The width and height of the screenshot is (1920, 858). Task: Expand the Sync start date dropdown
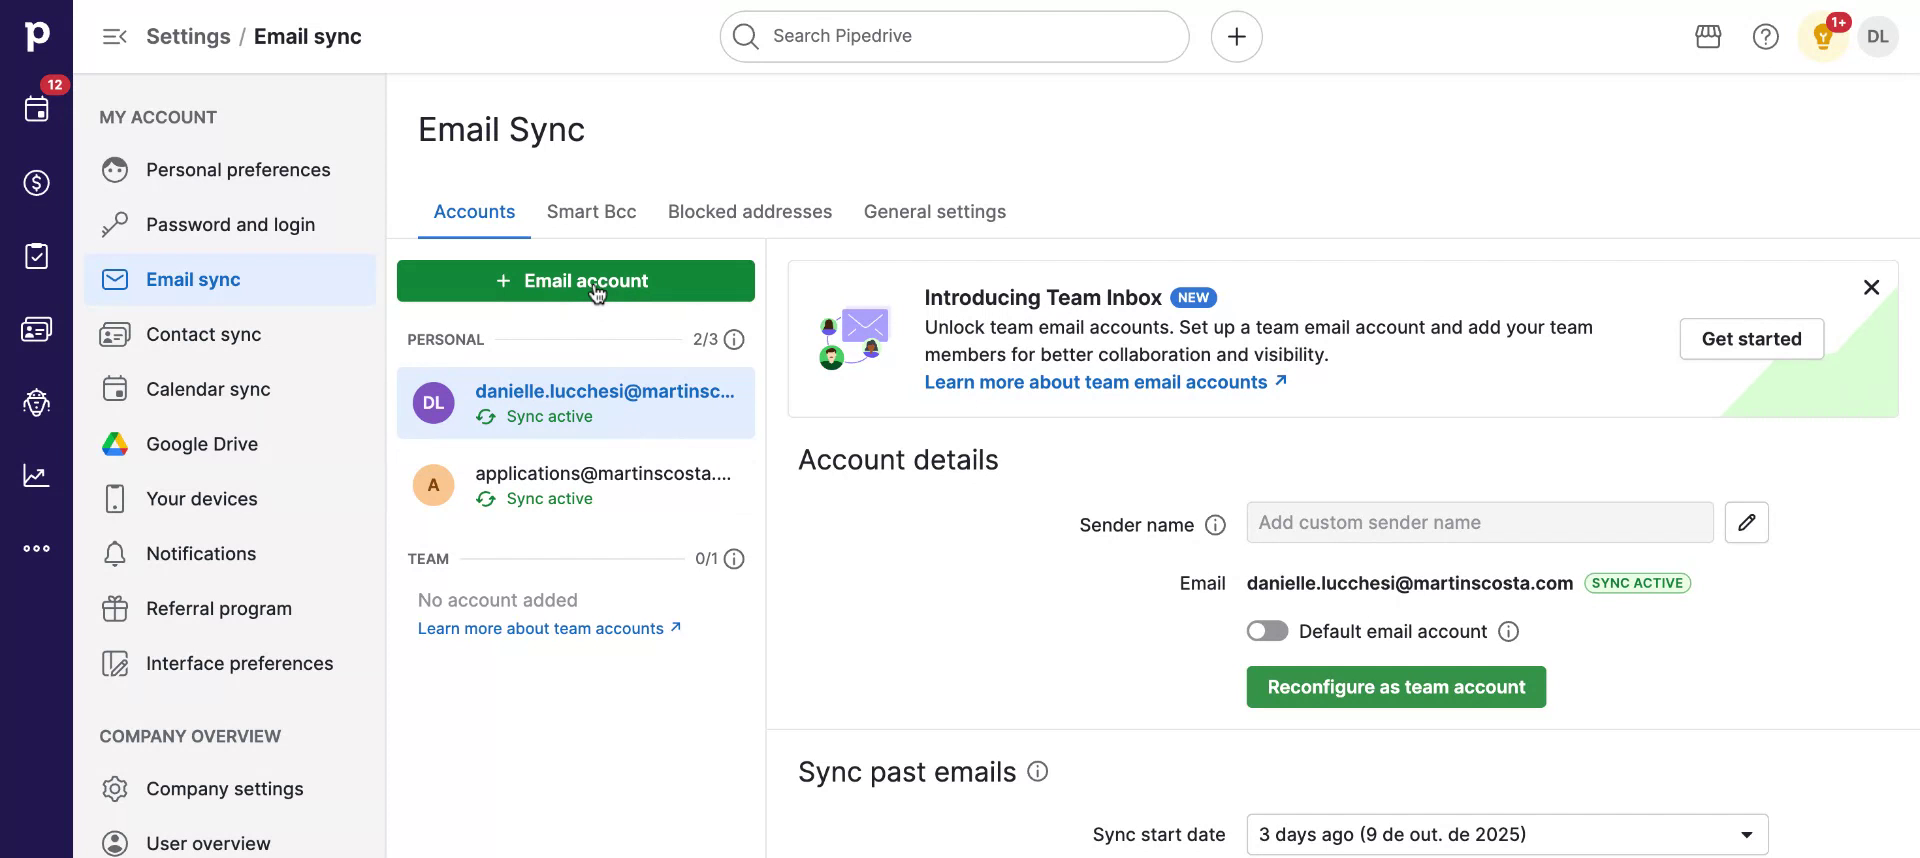click(1506, 835)
